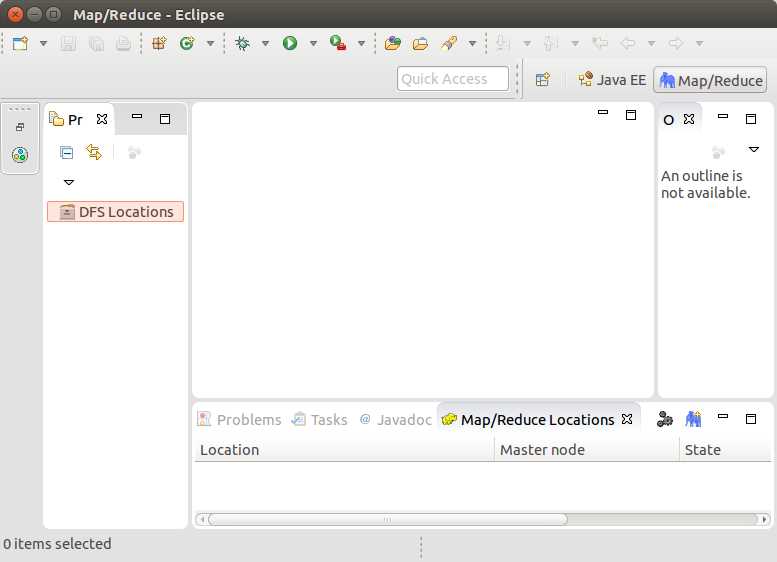Click the Quick Access search field
This screenshot has height=562, width=777.
(x=453, y=79)
